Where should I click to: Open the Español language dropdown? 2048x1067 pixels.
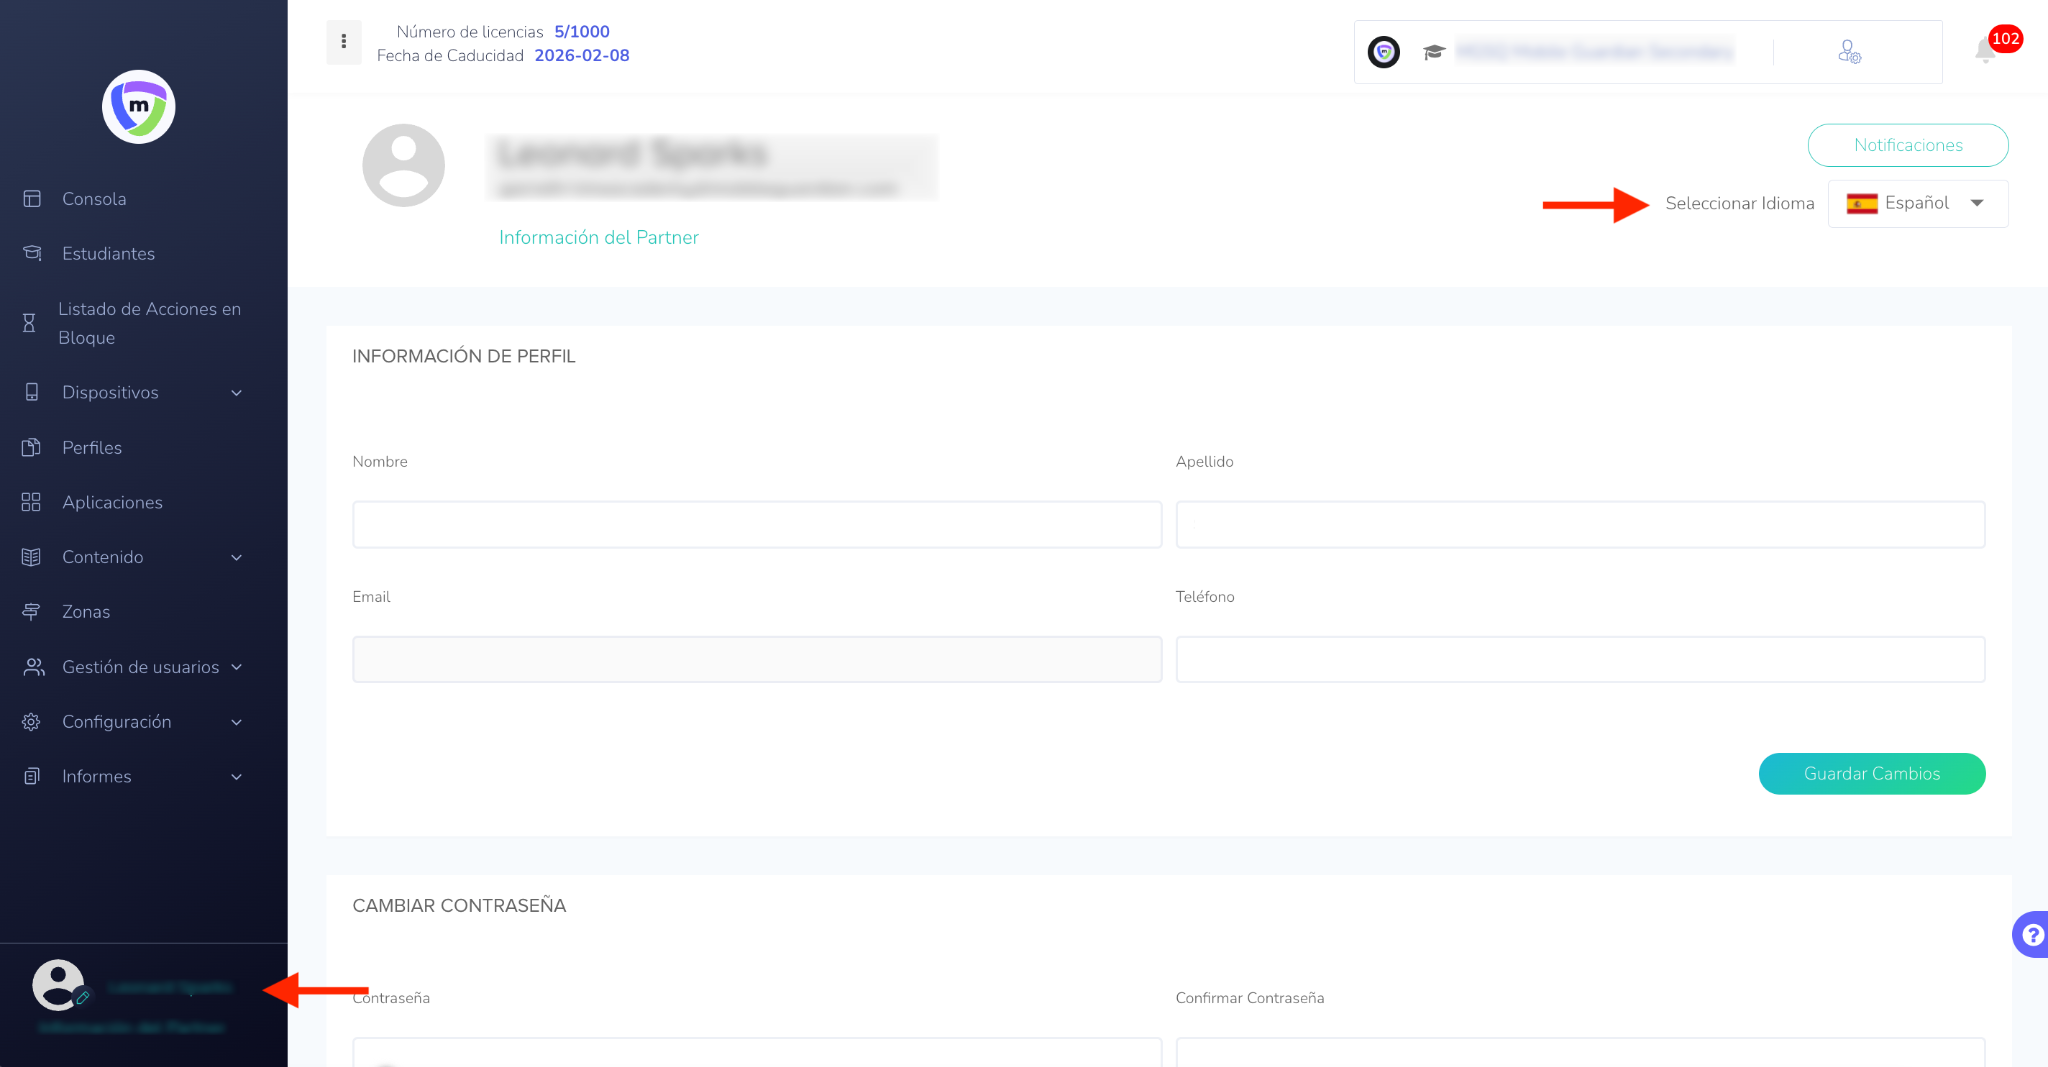click(x=1917, y=204)
